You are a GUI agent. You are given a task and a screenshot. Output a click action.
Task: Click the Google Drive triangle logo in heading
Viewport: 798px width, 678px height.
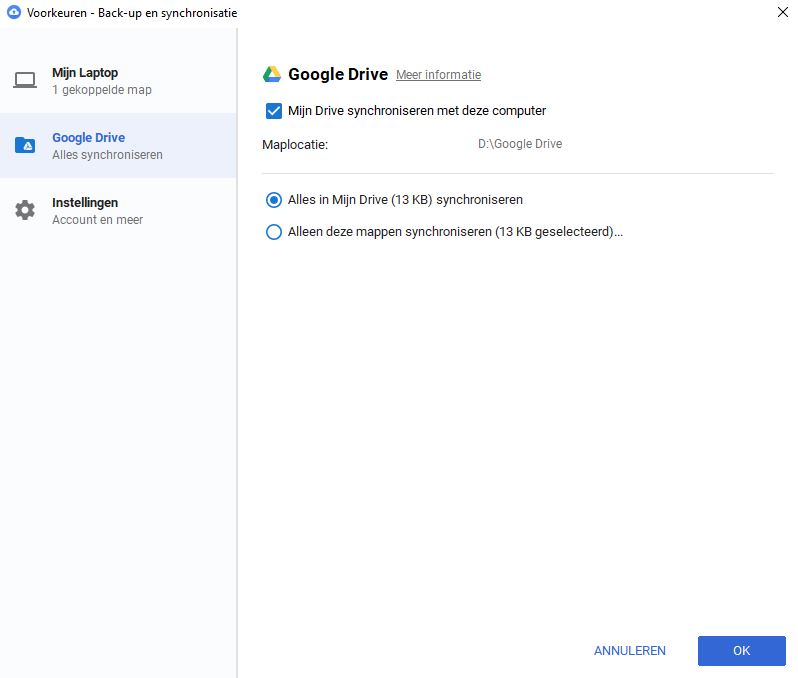tap(271, 75)
